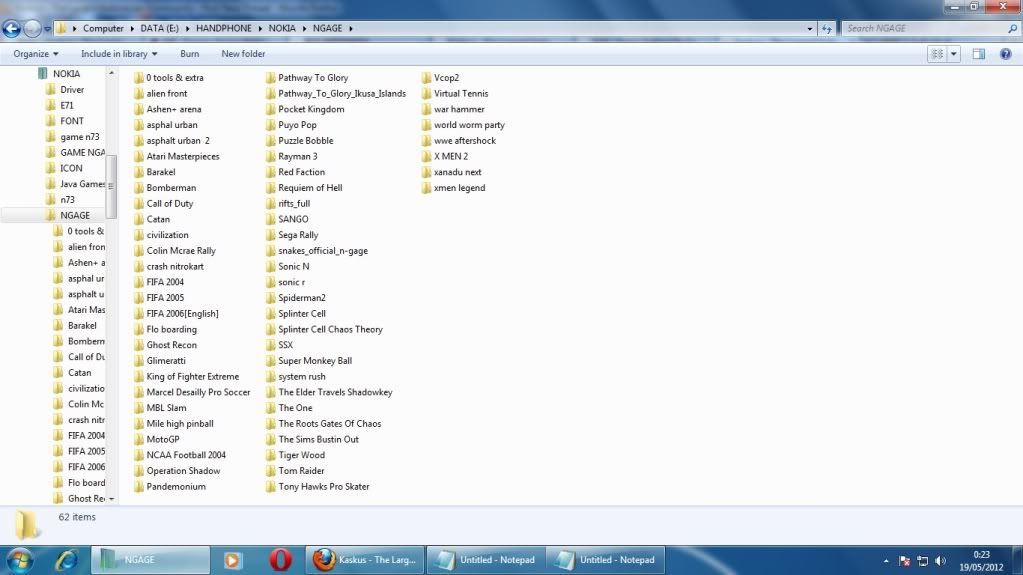Open the recent locations dropdown arrow
Image resolution: width=1023 pixels, height=575 pixels.
pos(47,29)
